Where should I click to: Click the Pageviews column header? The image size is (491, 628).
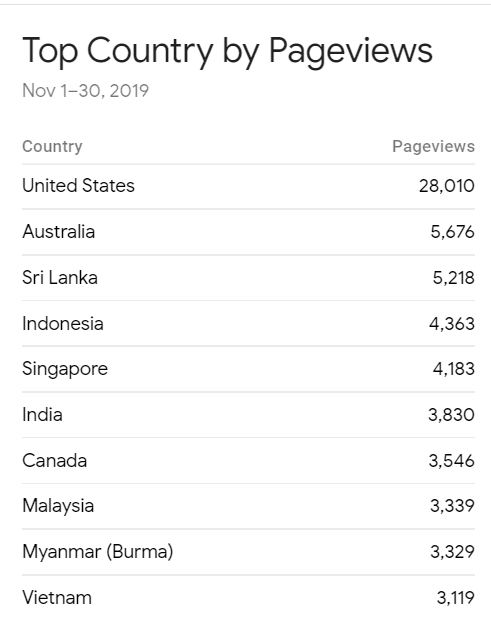point(433,147)
